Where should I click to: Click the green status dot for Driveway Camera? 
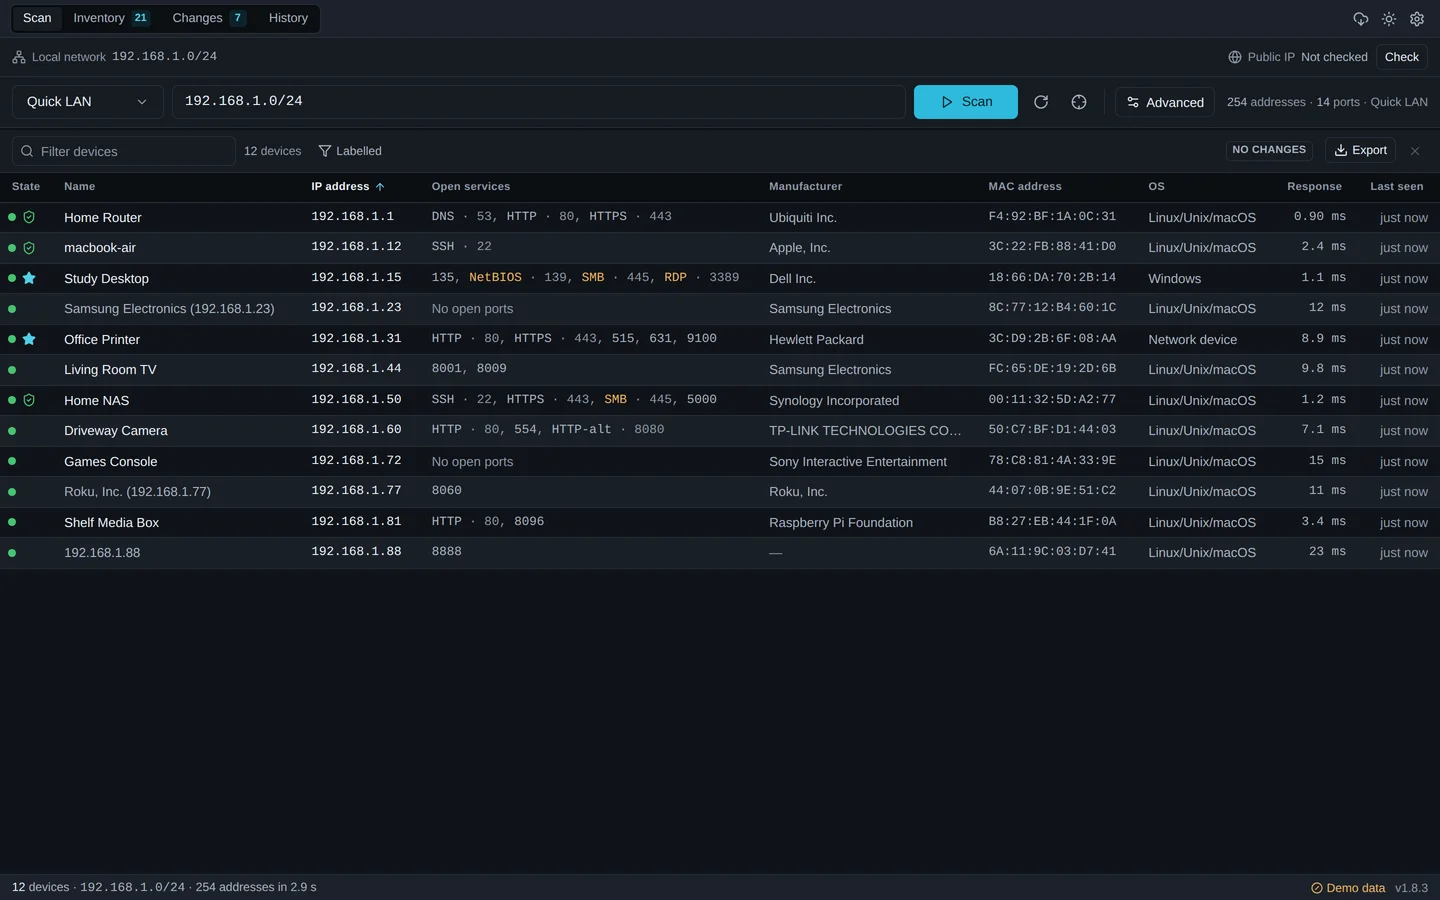(x=12, y=431)
